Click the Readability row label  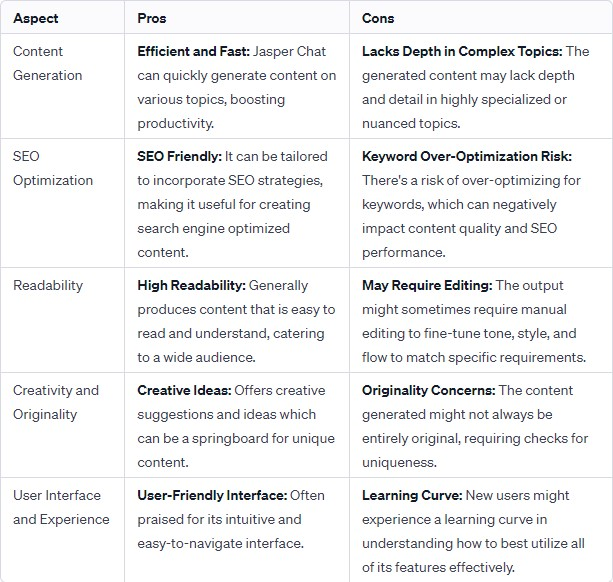pyautogui.click(x=48, y=285)
